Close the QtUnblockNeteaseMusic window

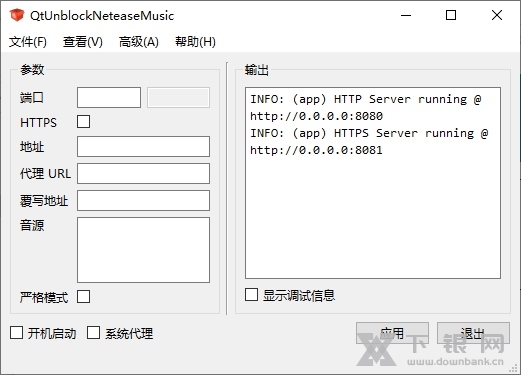coord(497,15)
